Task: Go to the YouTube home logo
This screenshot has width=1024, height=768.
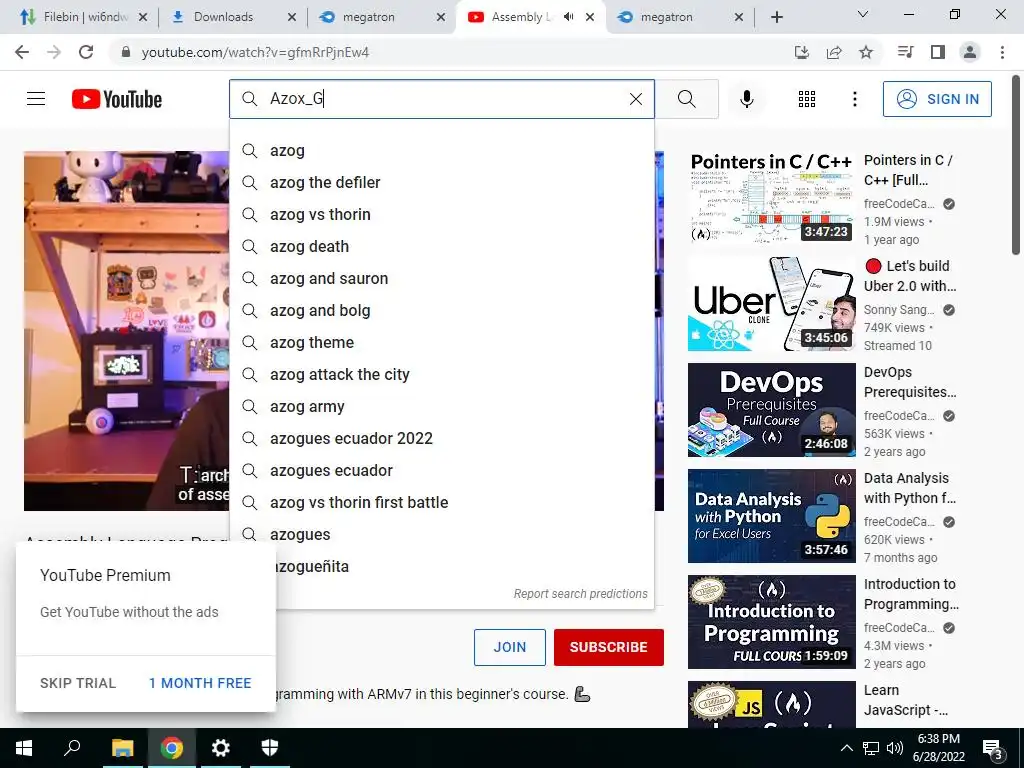Action: click(x=117, y=99)
